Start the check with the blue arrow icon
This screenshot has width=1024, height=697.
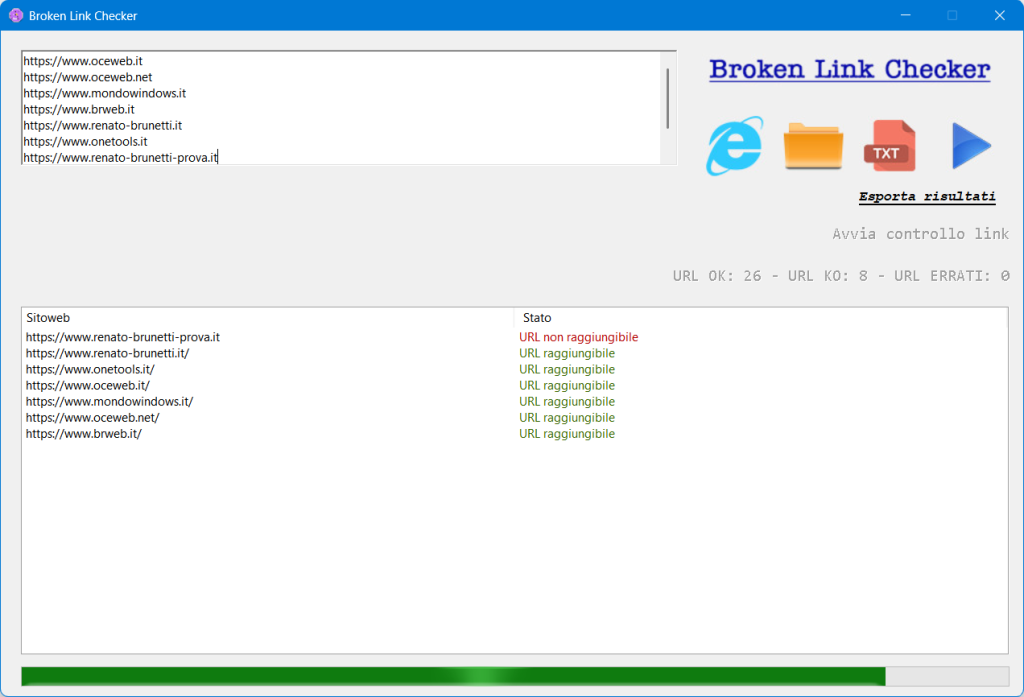pyautogui.click(x=968, y=146)
